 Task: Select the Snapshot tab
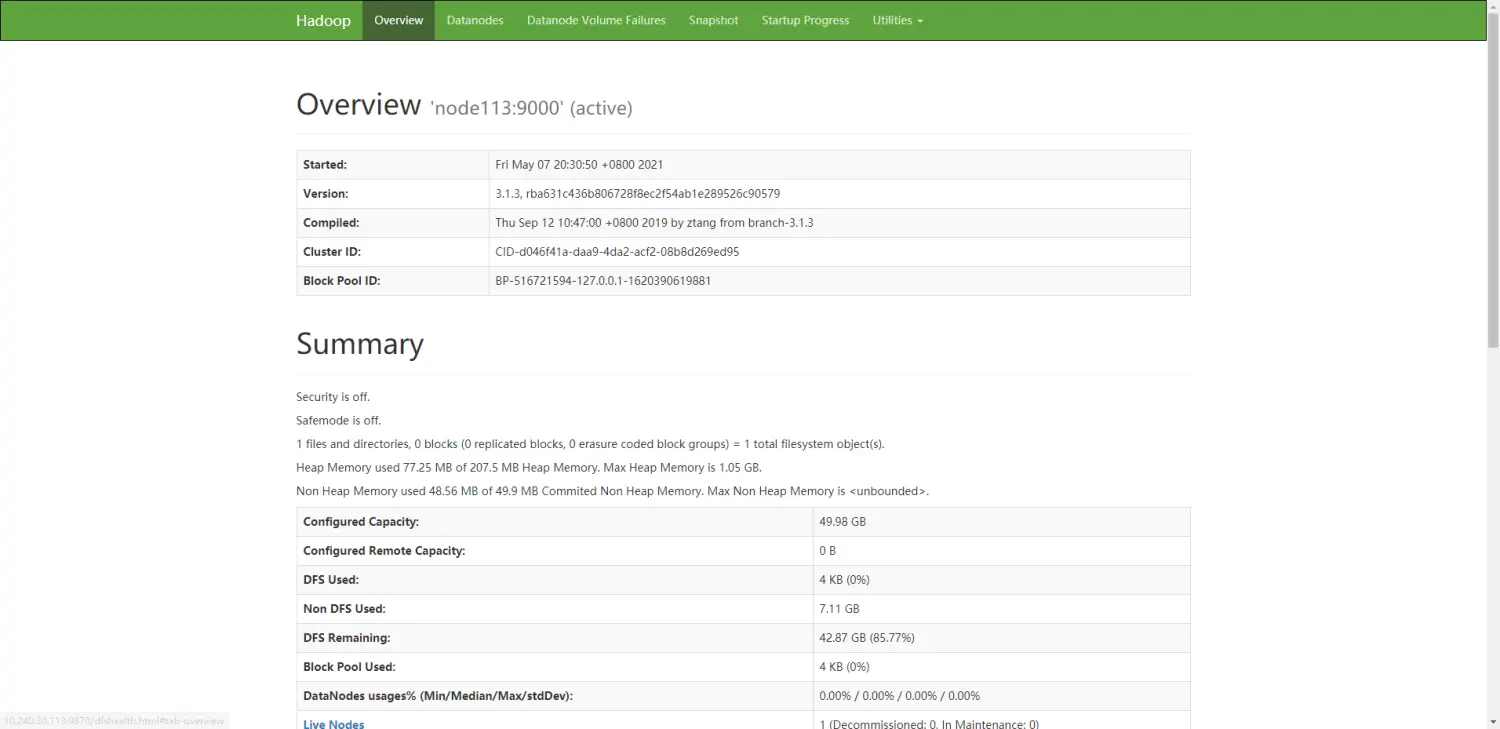click(x=713, y=20)
